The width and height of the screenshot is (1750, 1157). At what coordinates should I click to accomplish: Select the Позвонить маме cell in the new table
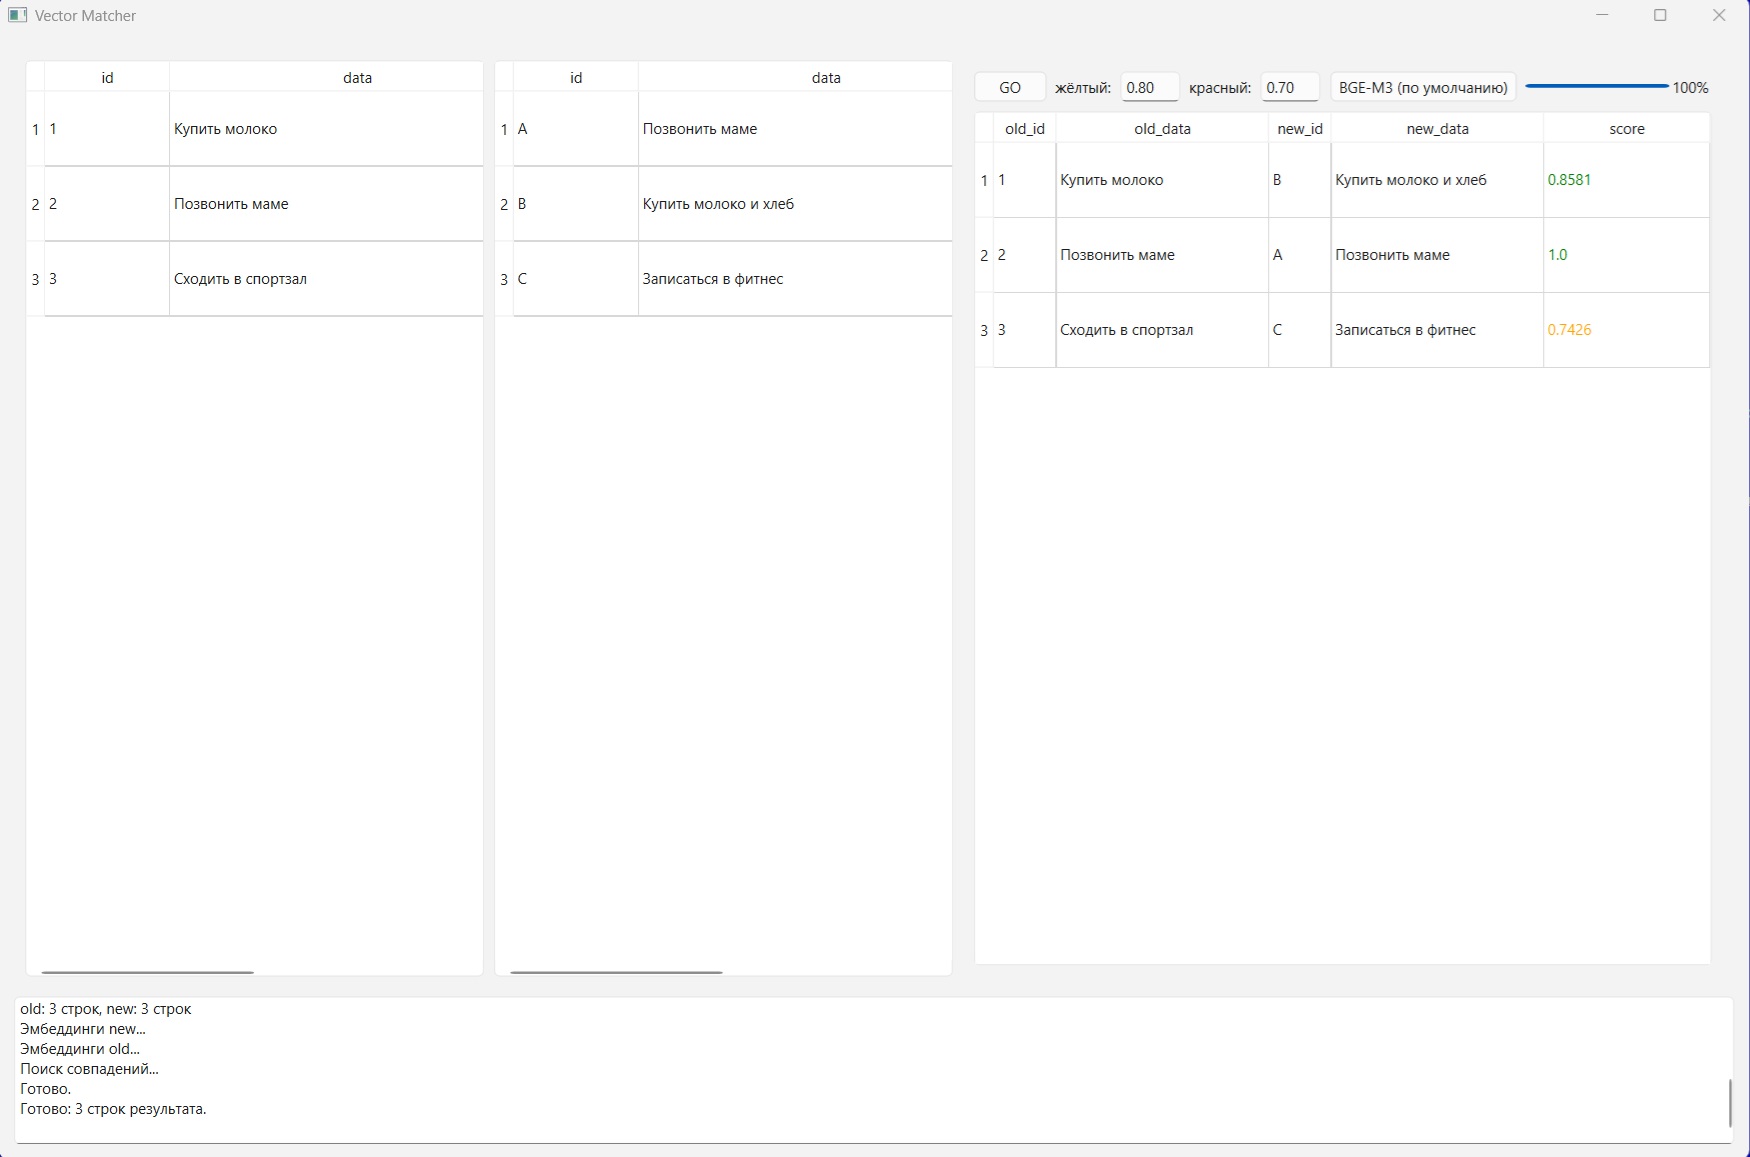pos(795,129)
